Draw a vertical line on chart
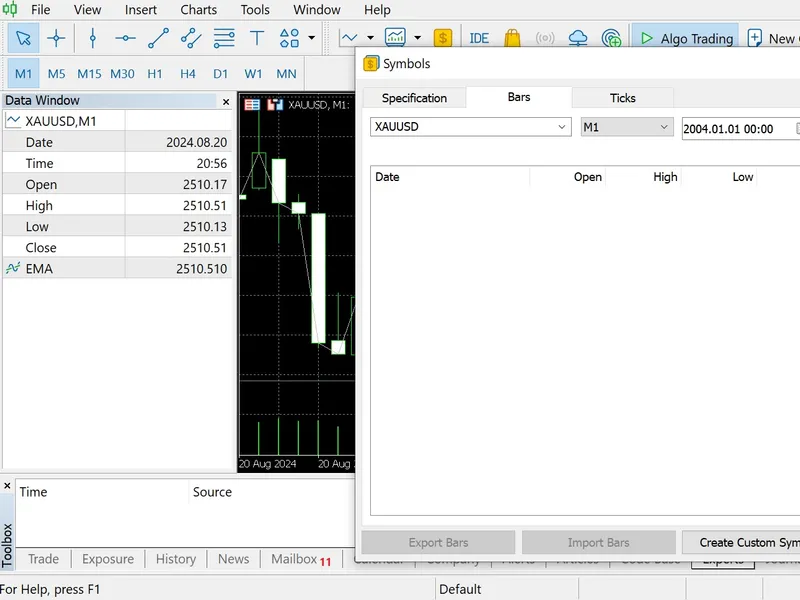Image resolution: width=800 pixels, height=600 pixels. (92, 38)
